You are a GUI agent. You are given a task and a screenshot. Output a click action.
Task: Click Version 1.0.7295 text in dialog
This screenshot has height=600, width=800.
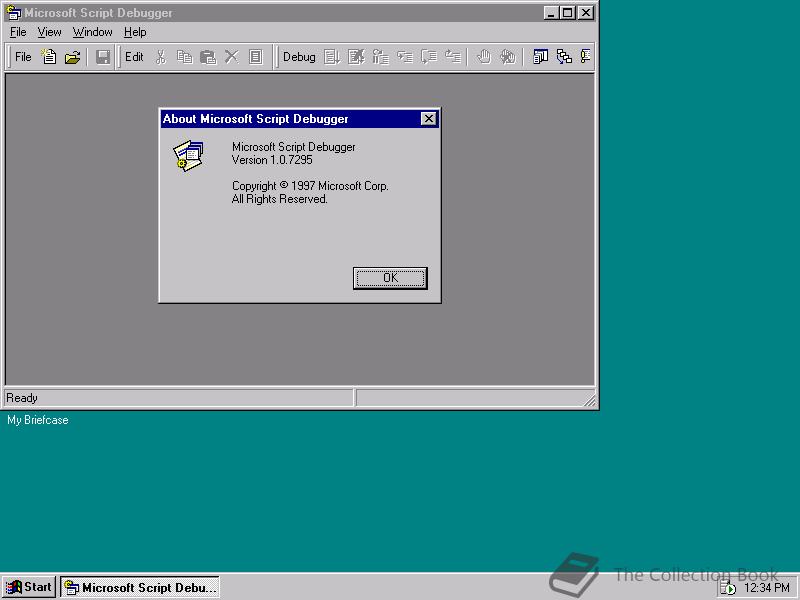[272, 160]
